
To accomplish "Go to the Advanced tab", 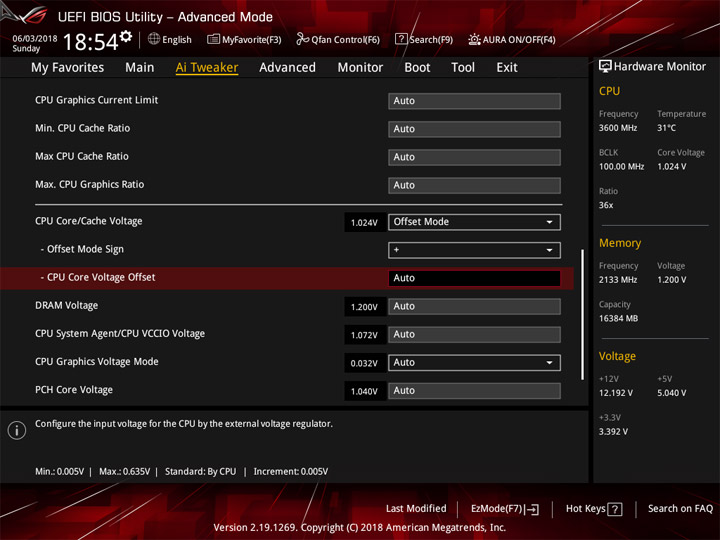I will (287, 68).
